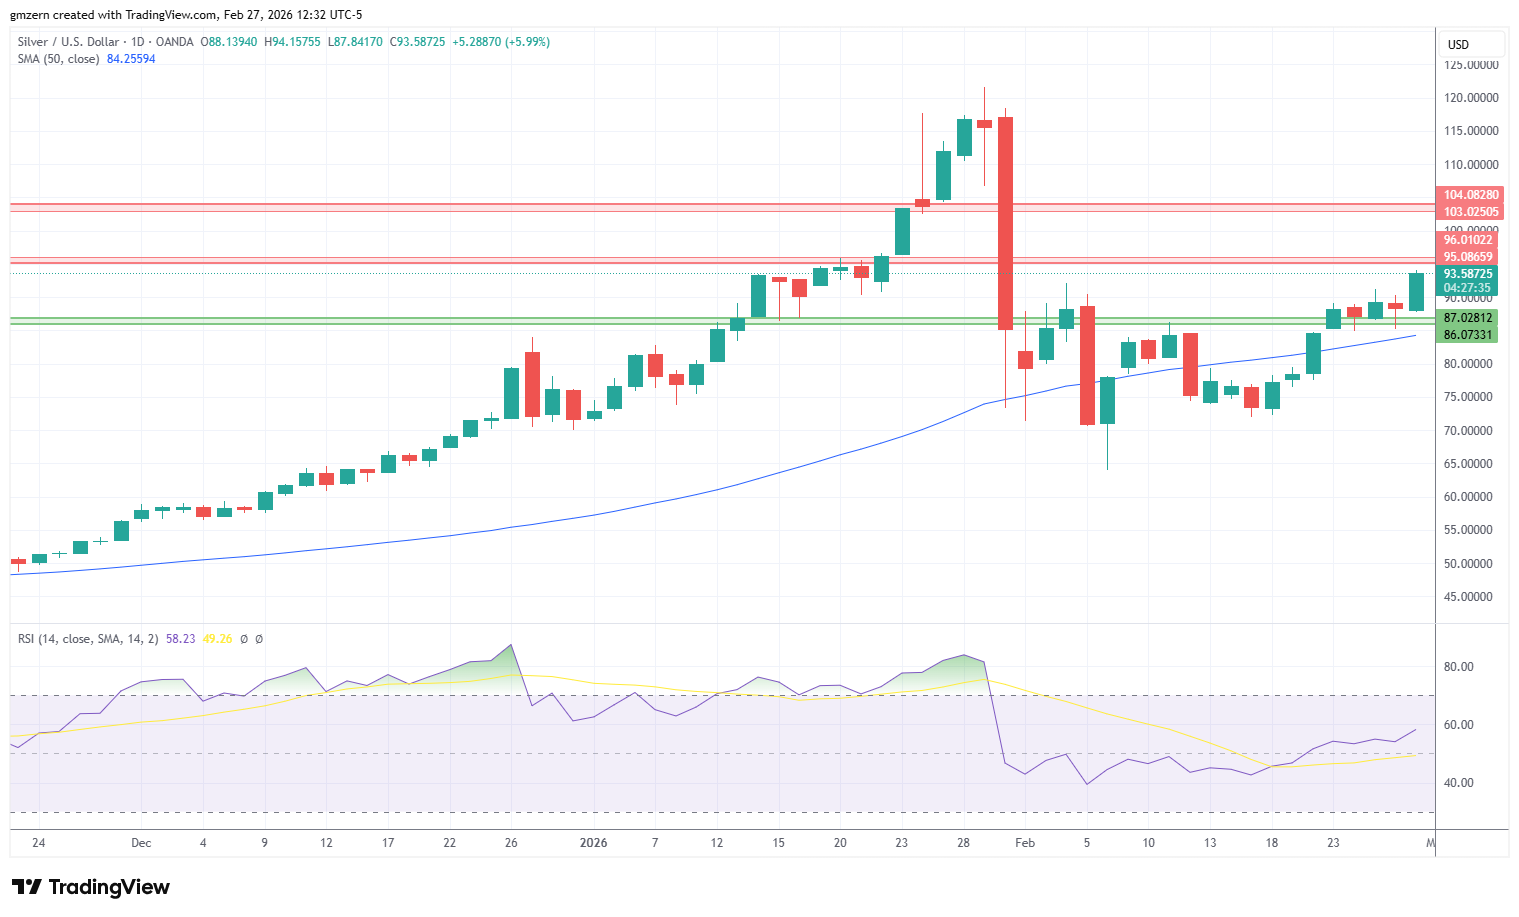Select the 96.01022 price tag

(1468, 240)
